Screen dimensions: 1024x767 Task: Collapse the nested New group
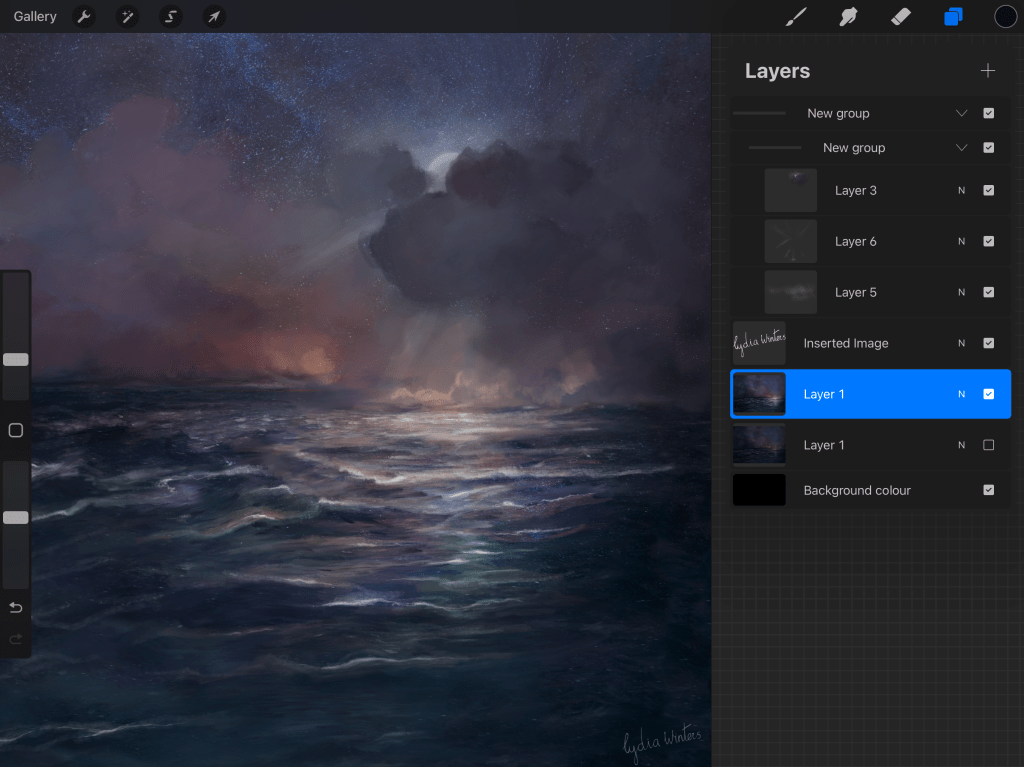pyautogui.click(x=961, y=148)
